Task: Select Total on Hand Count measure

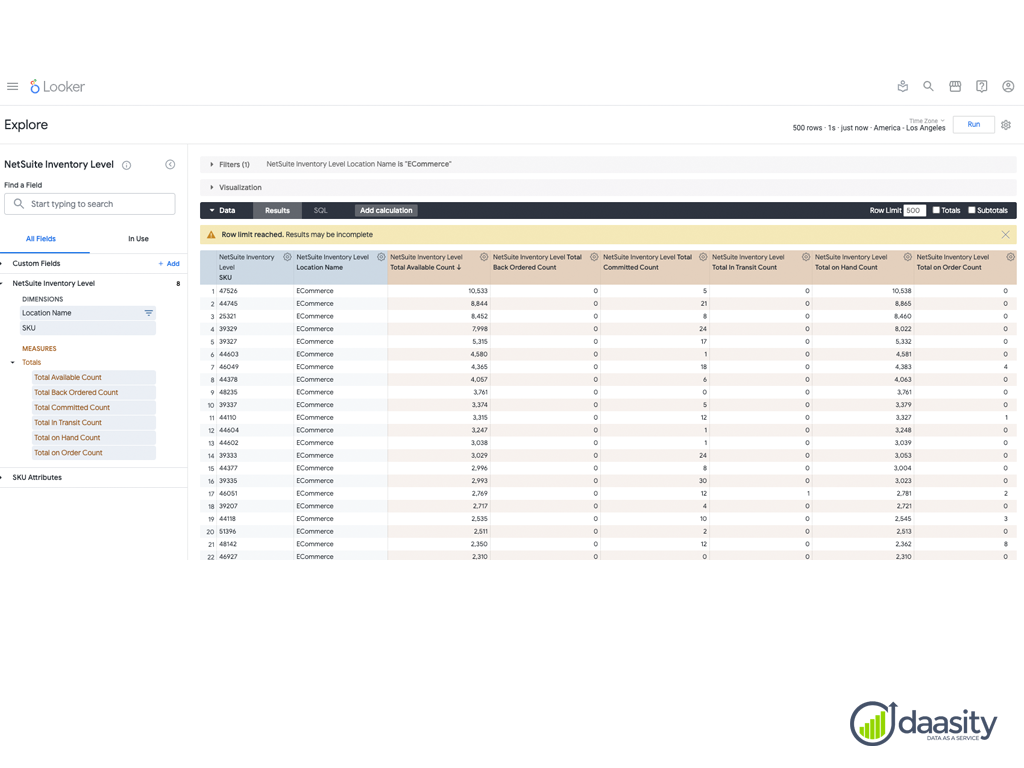Action: pos(94,438)
